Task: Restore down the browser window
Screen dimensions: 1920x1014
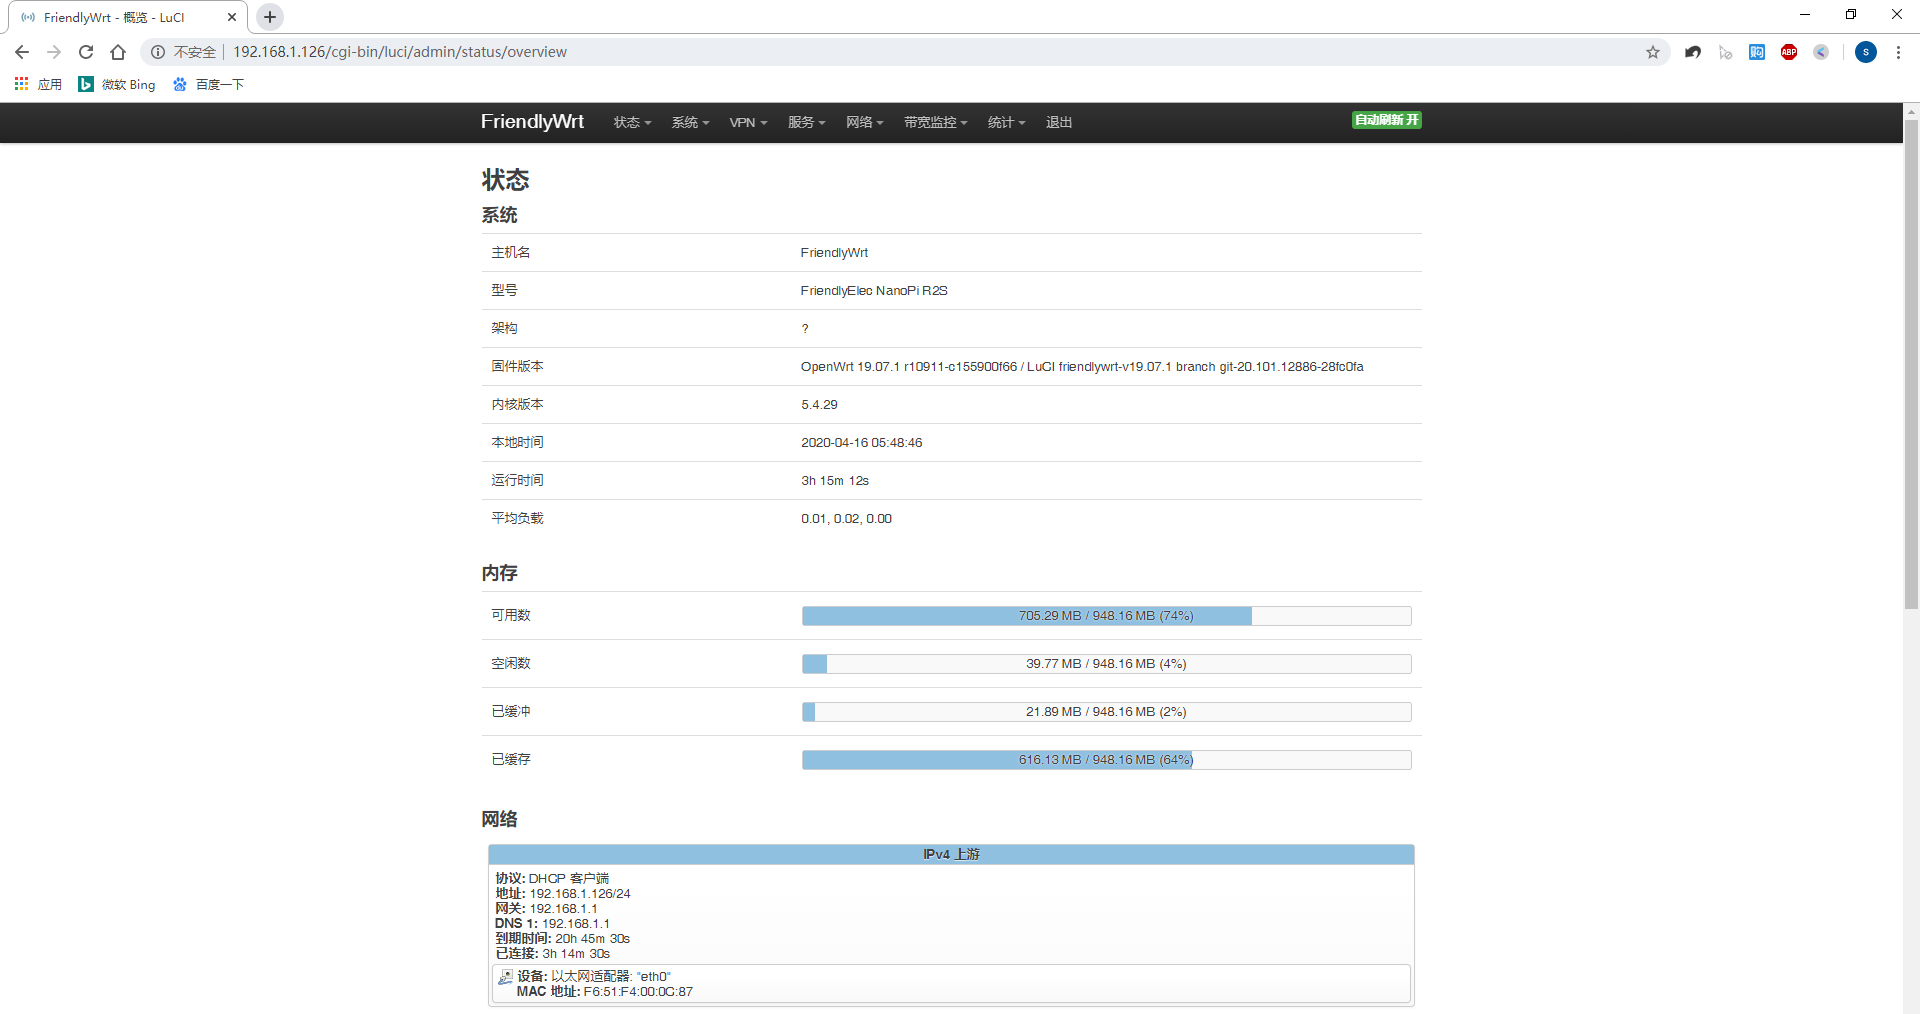Action: (x=1851, y=15)
